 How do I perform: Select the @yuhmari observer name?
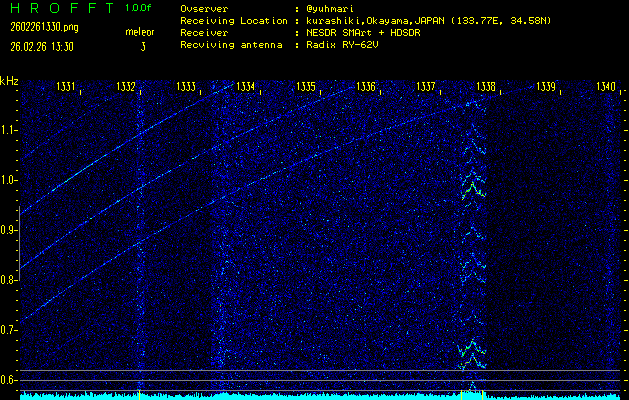[x=329, y=8]
